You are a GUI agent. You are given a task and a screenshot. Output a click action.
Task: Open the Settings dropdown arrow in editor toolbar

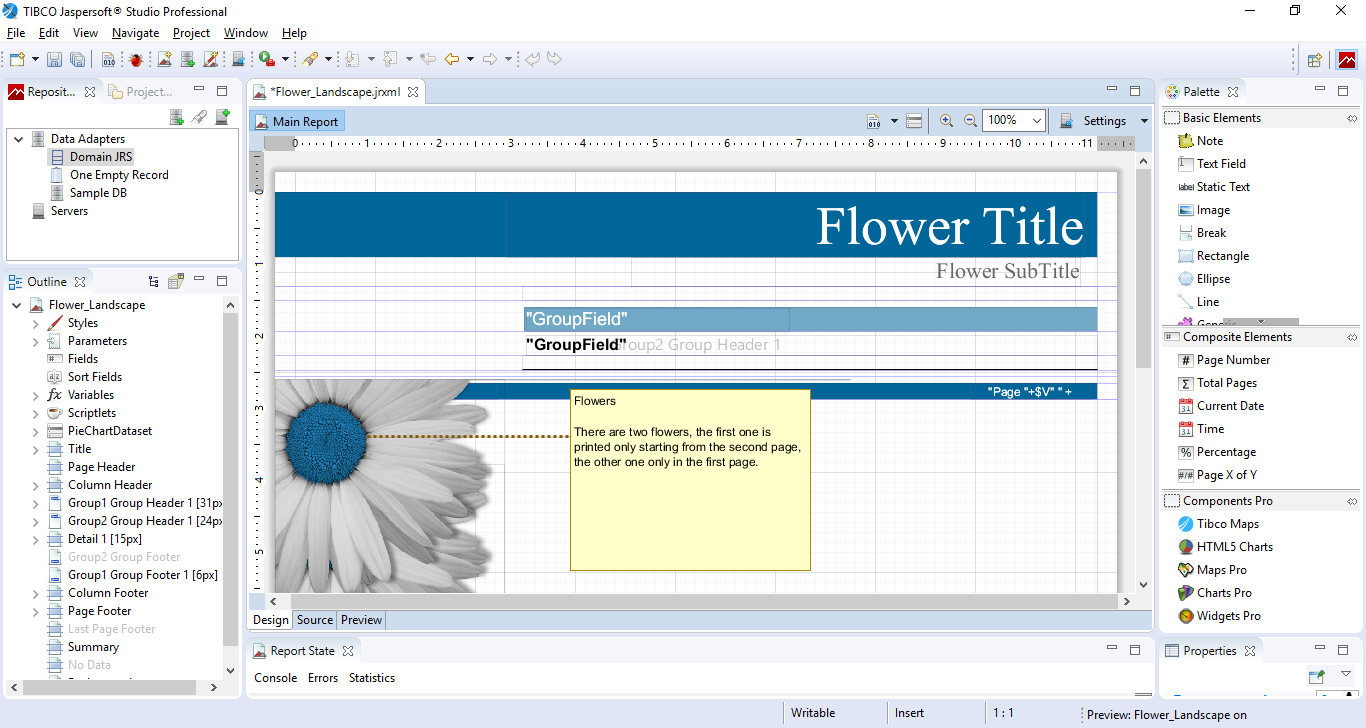coord(1144,121)
